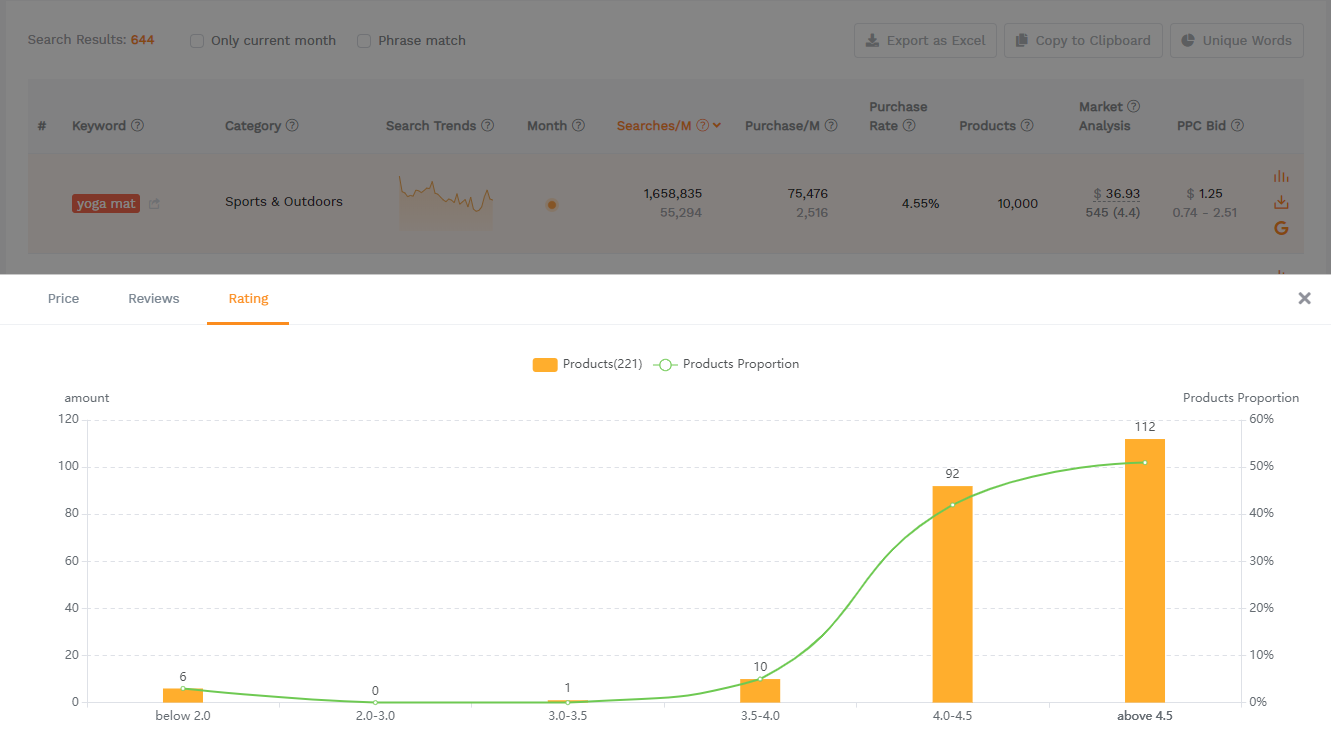Viewport: 1331px width, 747px height.
Task: Switch to the Price tab
Action: pyautogui.click(x=63, y=299)
